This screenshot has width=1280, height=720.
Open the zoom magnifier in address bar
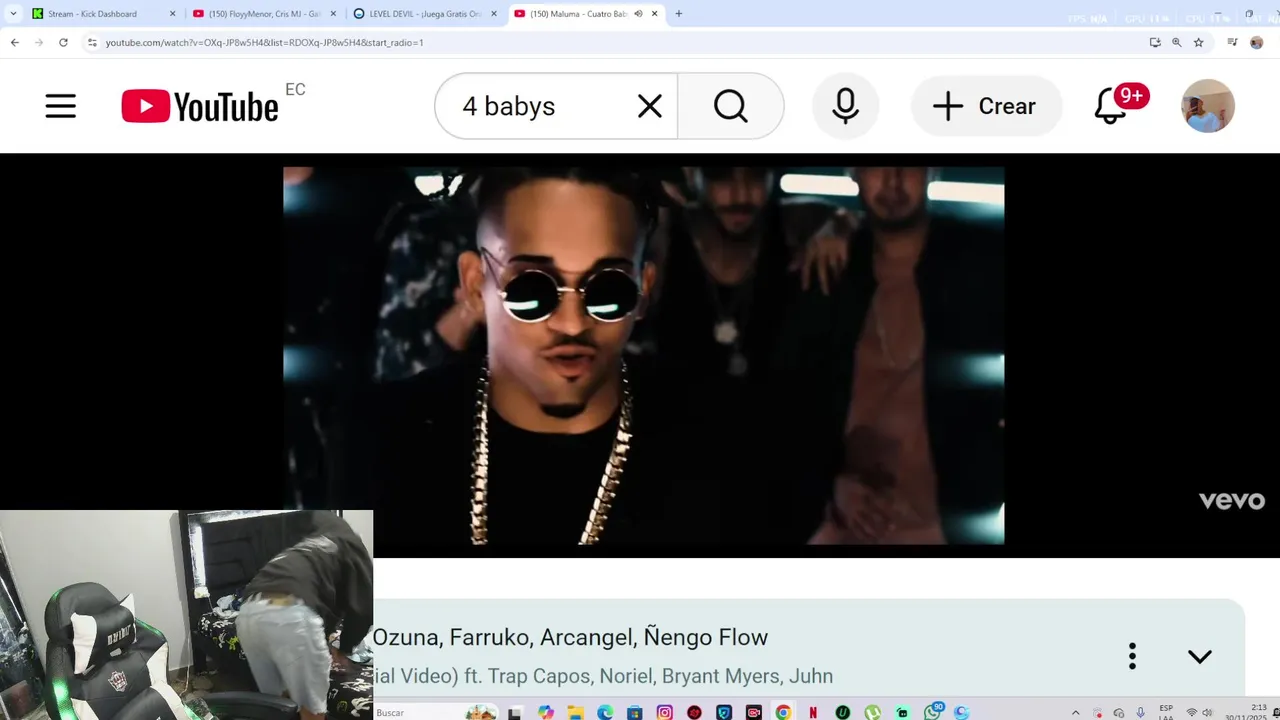click(x=1177, y=42)
